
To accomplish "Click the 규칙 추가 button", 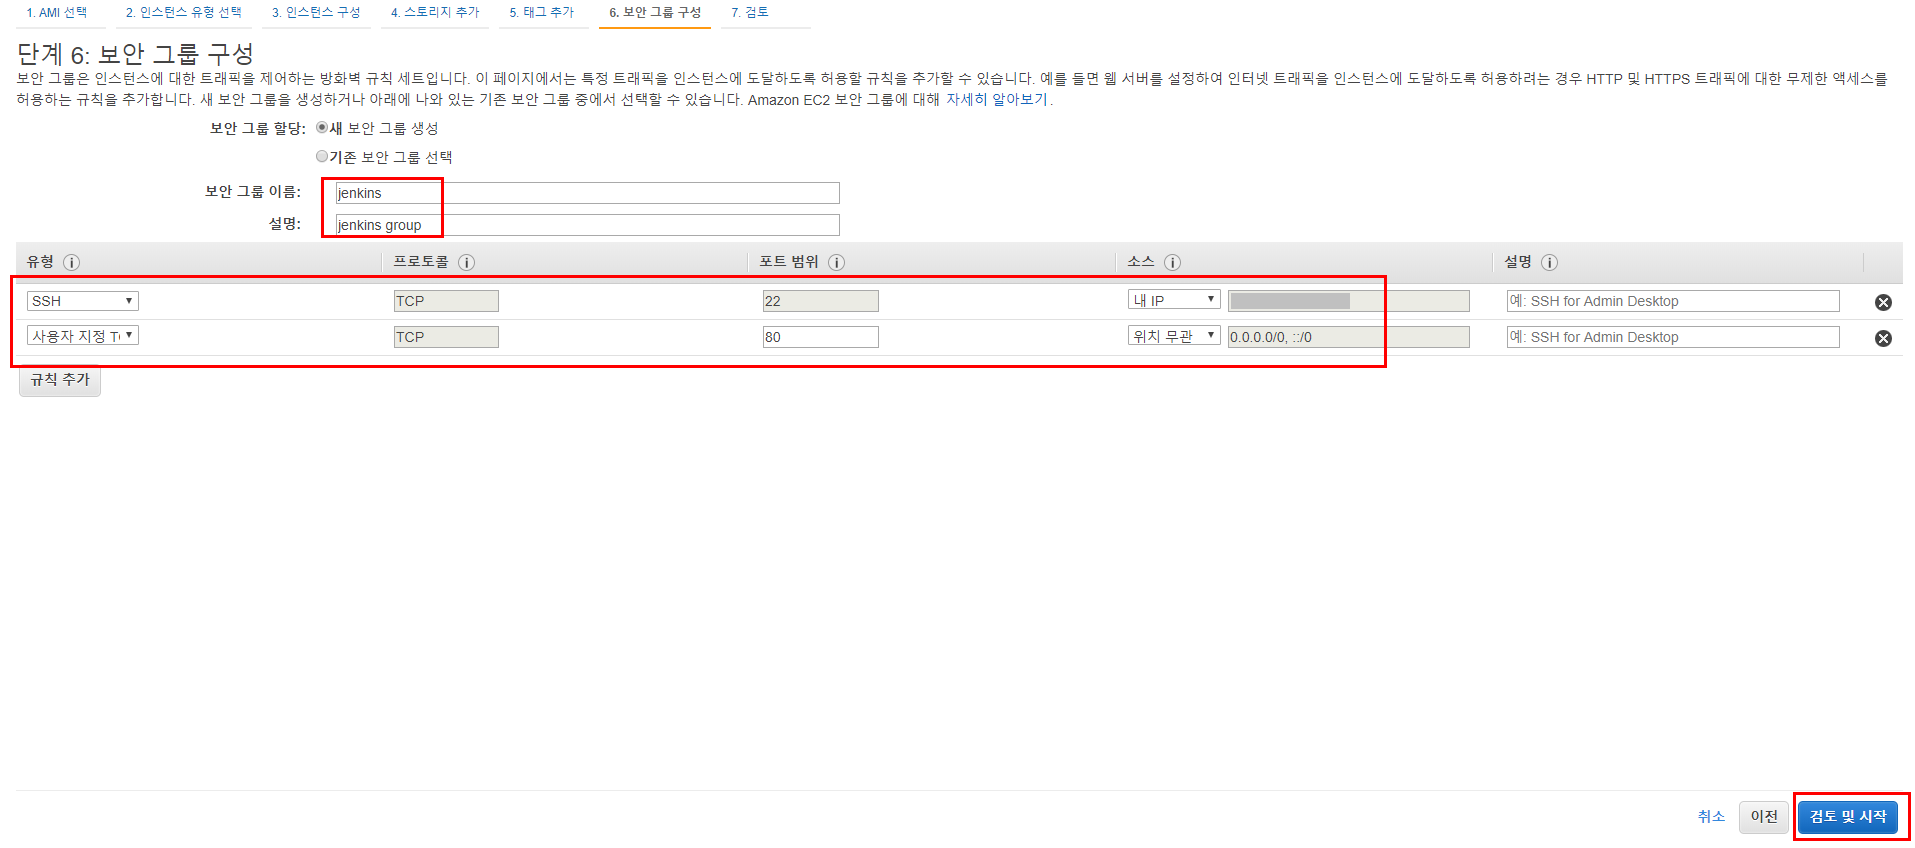I will click(x=60, y=380).
